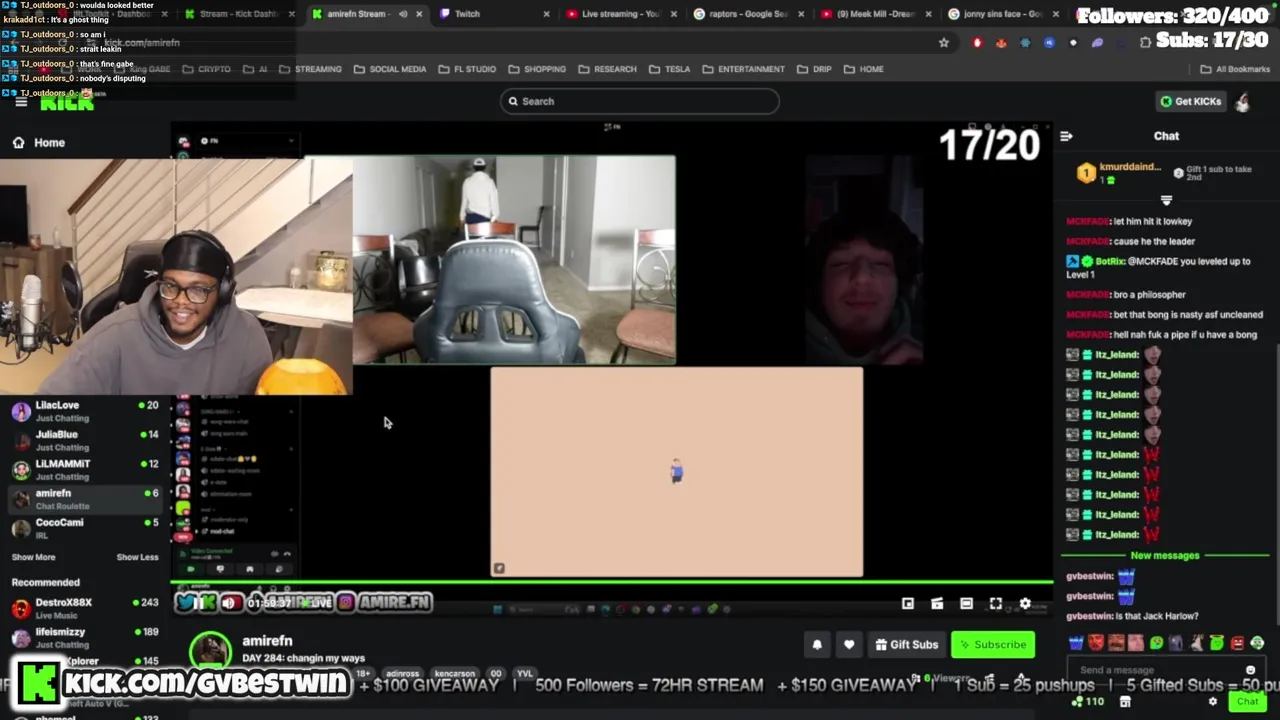This screenshot has height=720, width=1280.
Task: Open the LilacLove channel in sidebar
Action: [x=85, y=411]
